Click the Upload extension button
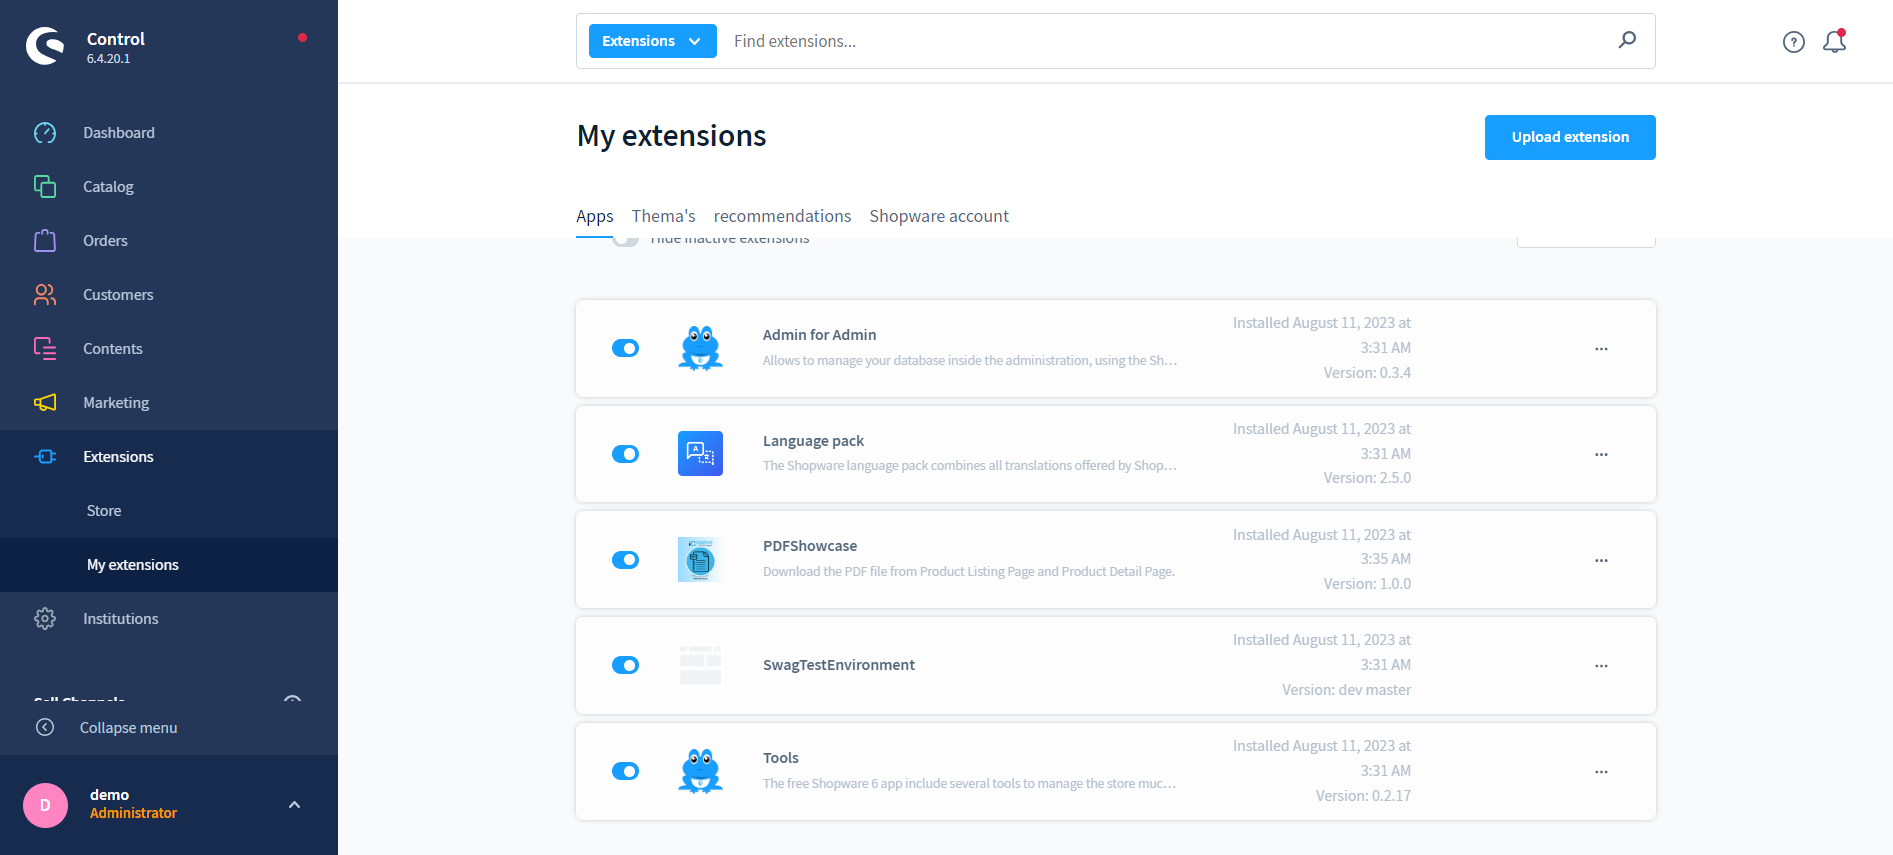Viewport: 1893px width, 855px height. pos(1570,137)
